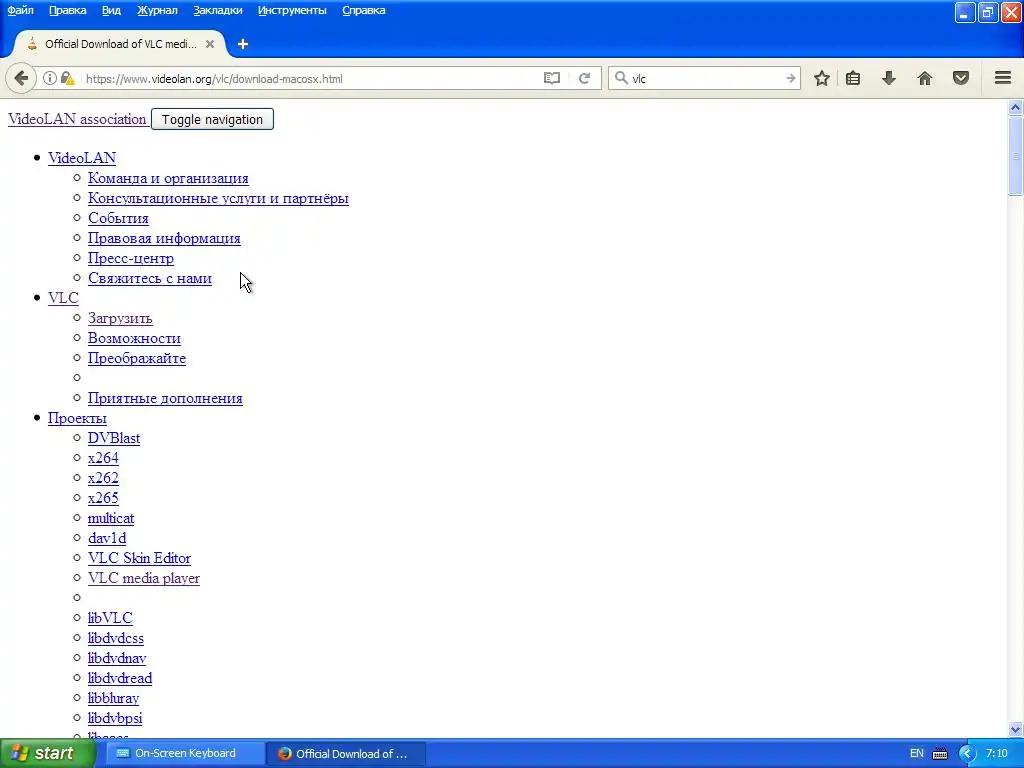Open the Преображайте link
This screenshot has height=768, width=1024.
[136, 358]
